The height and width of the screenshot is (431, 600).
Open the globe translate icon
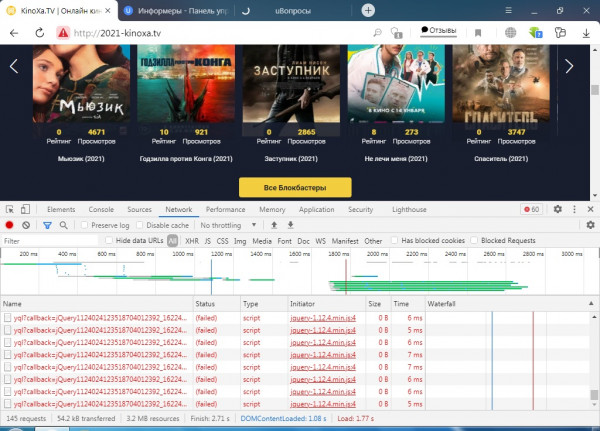[x=510, y=33]
